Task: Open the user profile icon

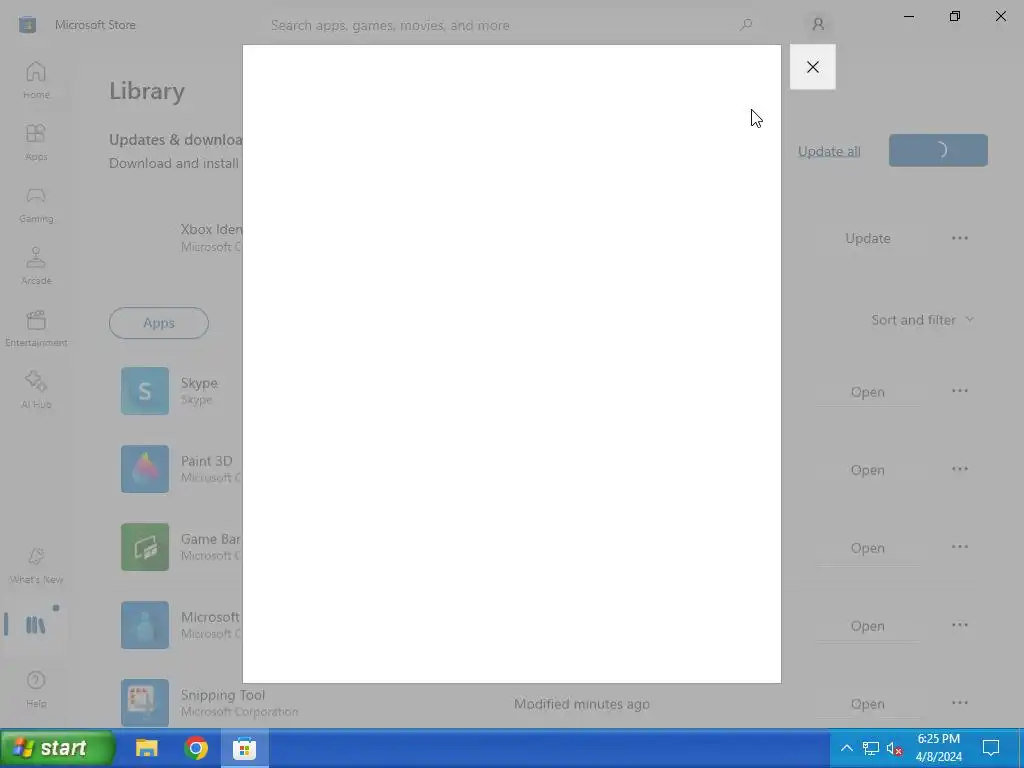Action: 818,25
